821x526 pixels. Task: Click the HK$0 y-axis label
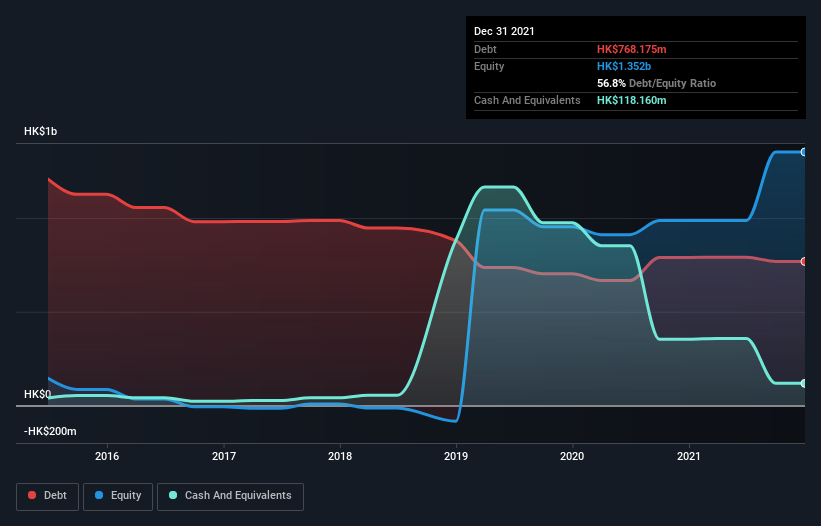click(x=38, y=394)
